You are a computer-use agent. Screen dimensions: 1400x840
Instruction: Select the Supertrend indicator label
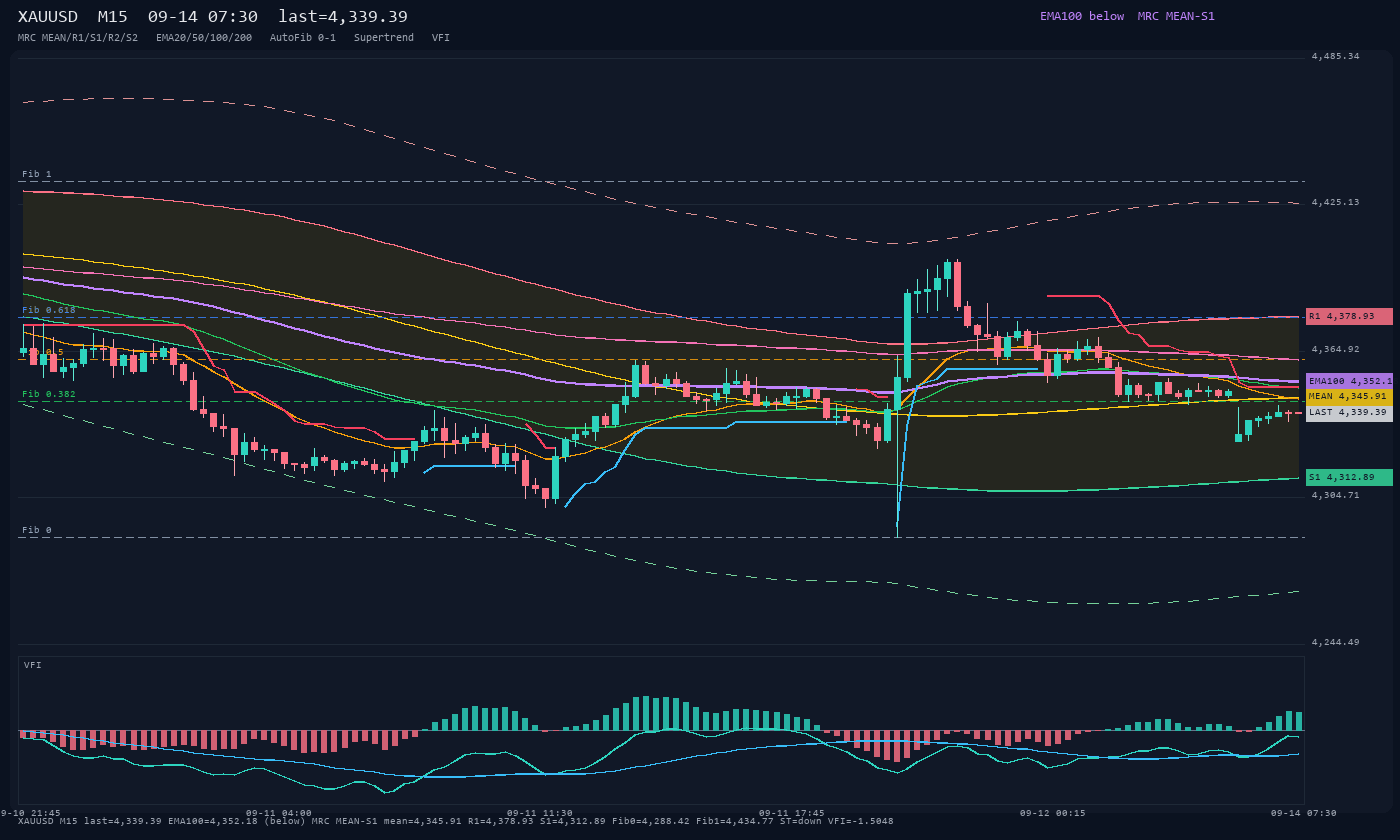click(x=384, y=37)
